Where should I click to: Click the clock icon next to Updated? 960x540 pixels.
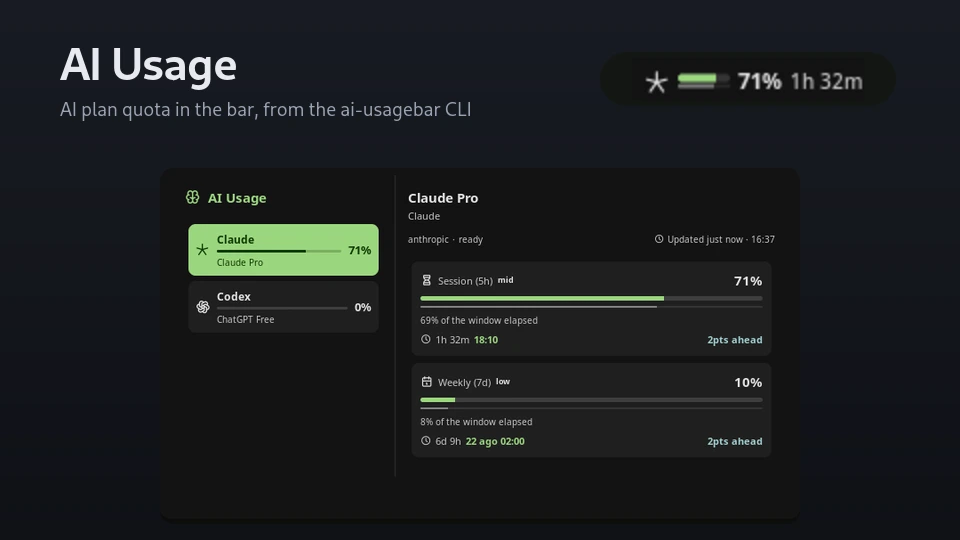coord(659,239)
